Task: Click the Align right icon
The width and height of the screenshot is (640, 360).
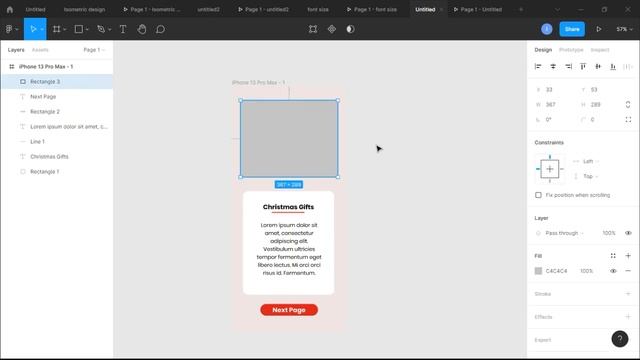Action: click(568, 66)
